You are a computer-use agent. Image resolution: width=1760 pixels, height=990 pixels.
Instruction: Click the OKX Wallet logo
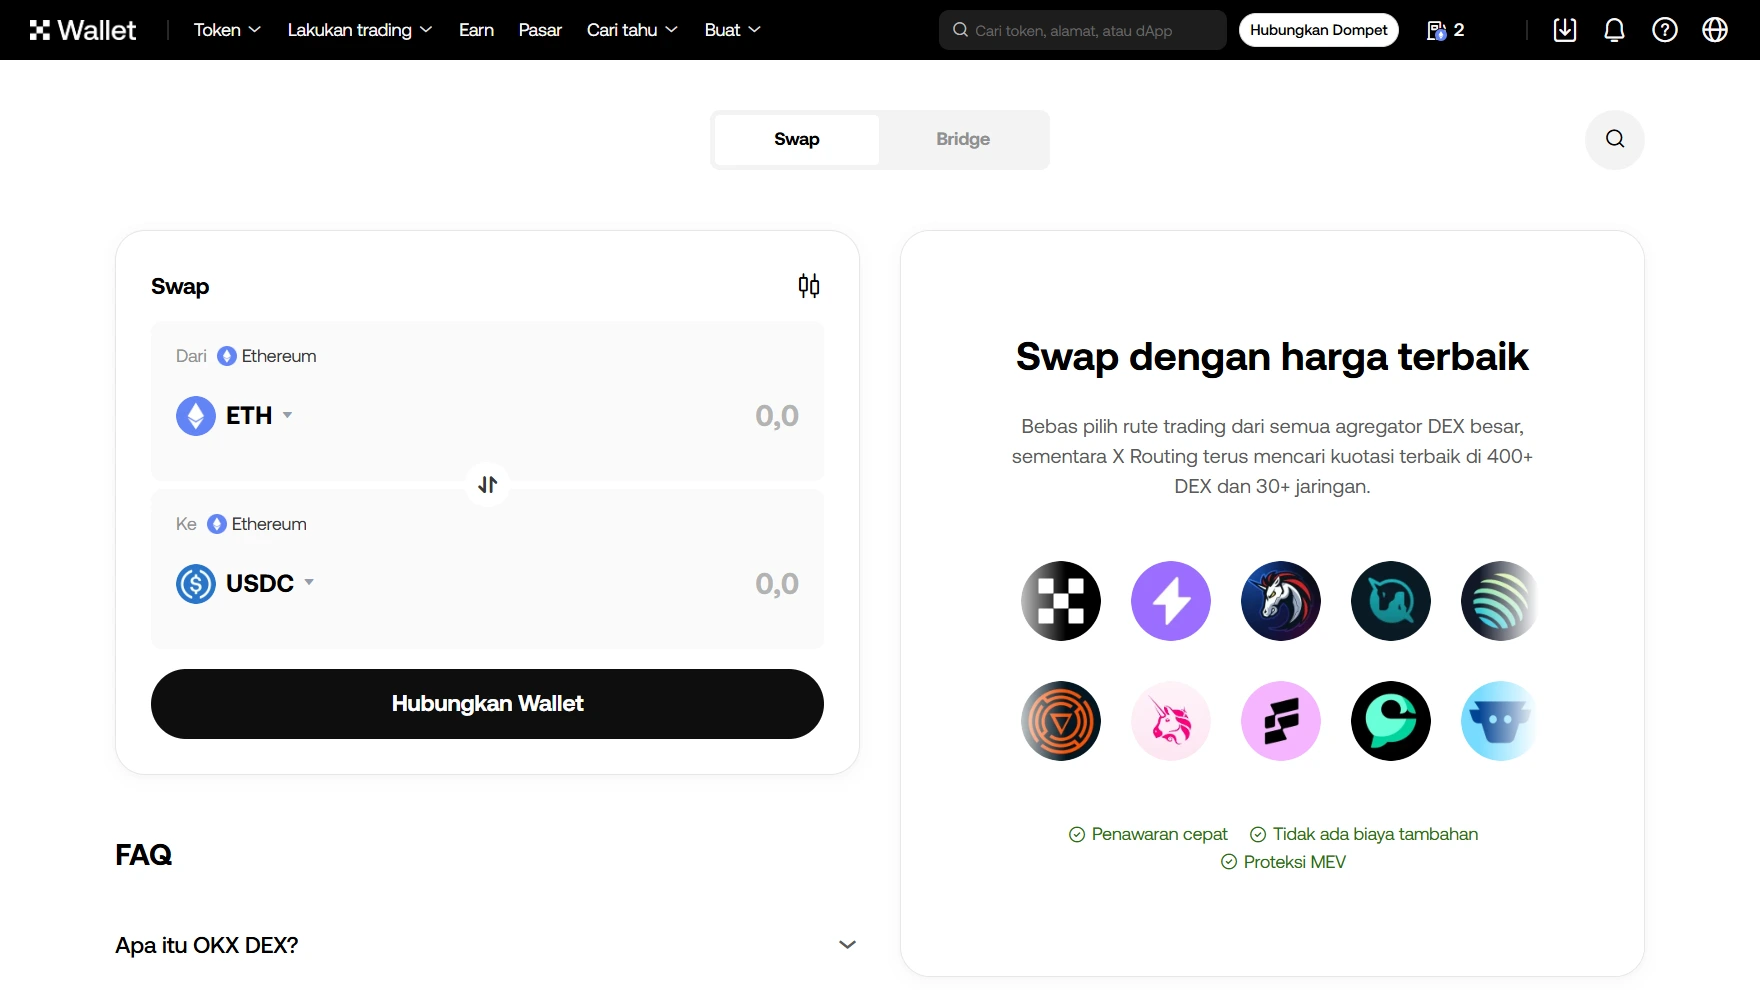(x=83, y=30)
